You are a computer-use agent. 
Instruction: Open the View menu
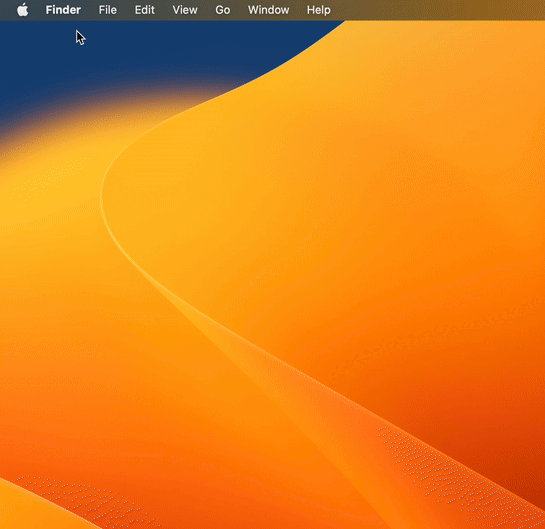tap(185, 10)
